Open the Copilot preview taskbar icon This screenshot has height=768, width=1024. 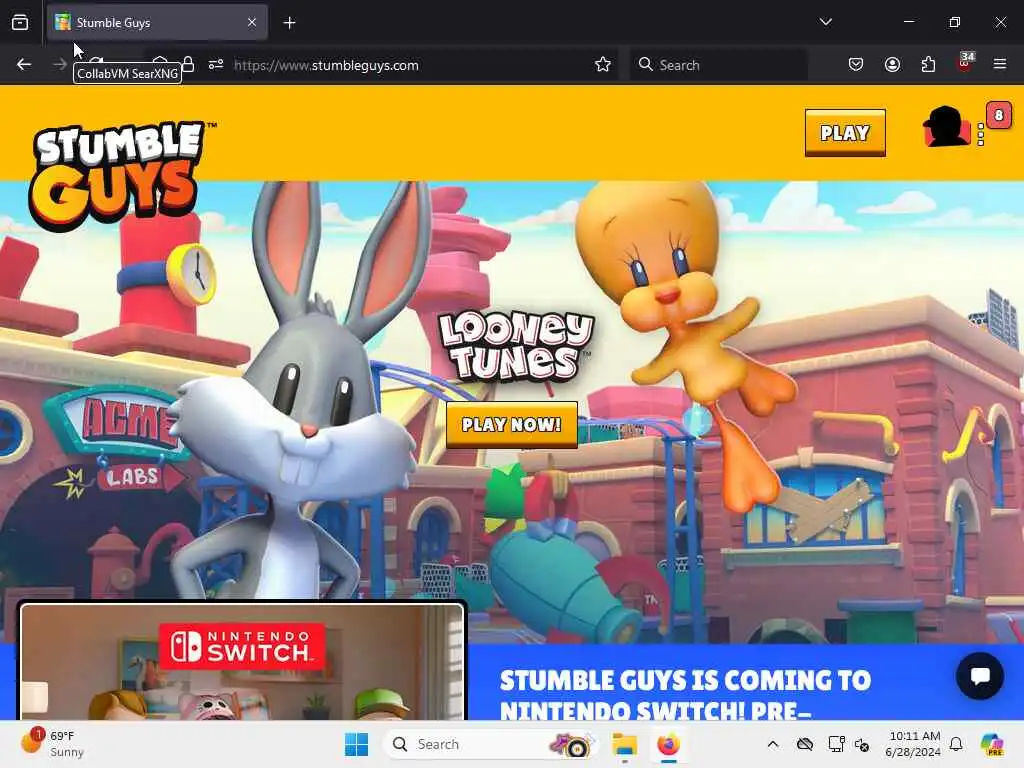(x=992, y=744)
